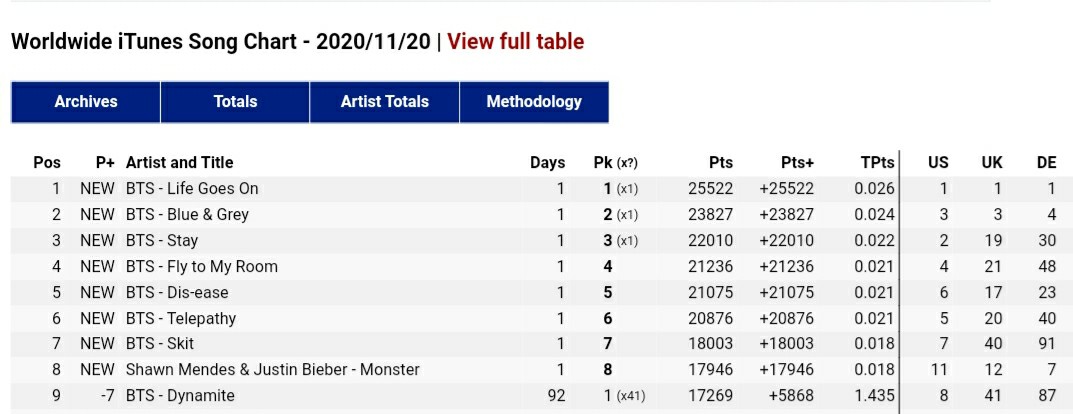
Task: Open the Methodology tab
Action: coord(533,102)
